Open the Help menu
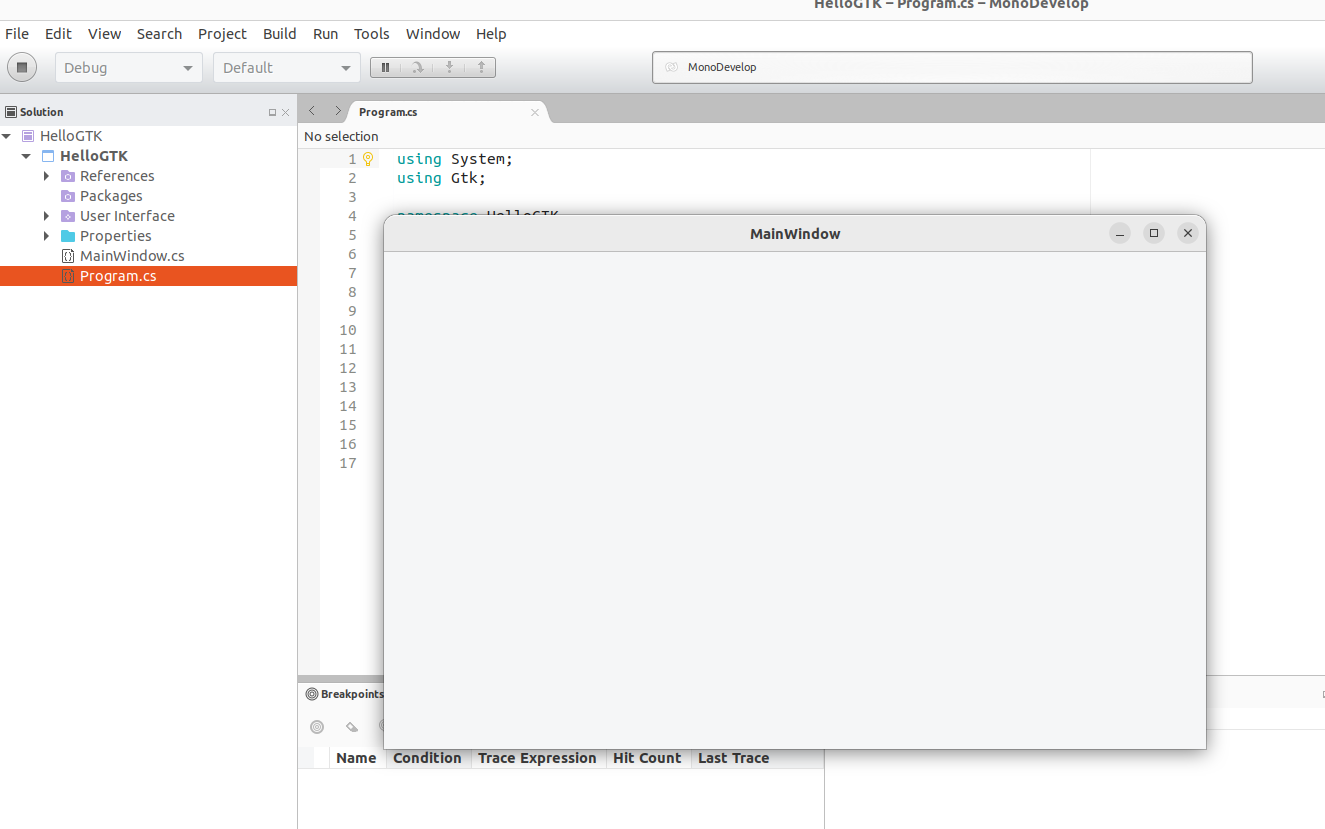This screenshot has width=1325, height=829. 491,34
